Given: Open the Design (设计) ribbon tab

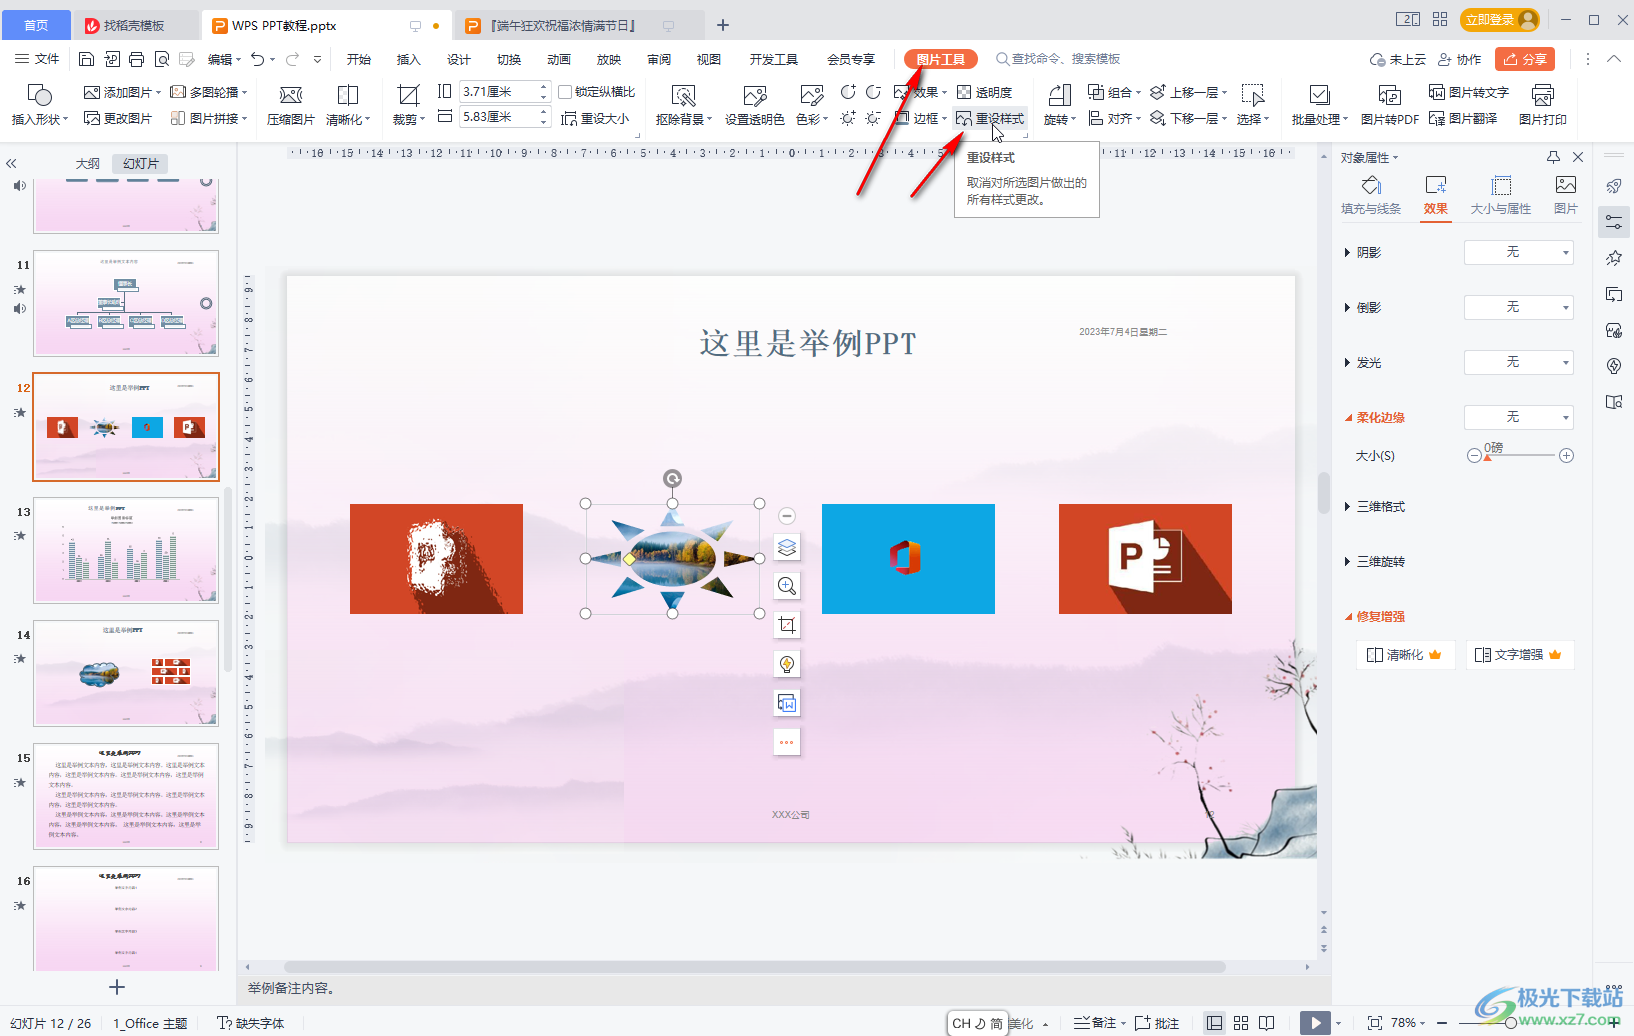Looking at the screenshot, I should pos(459,59).
